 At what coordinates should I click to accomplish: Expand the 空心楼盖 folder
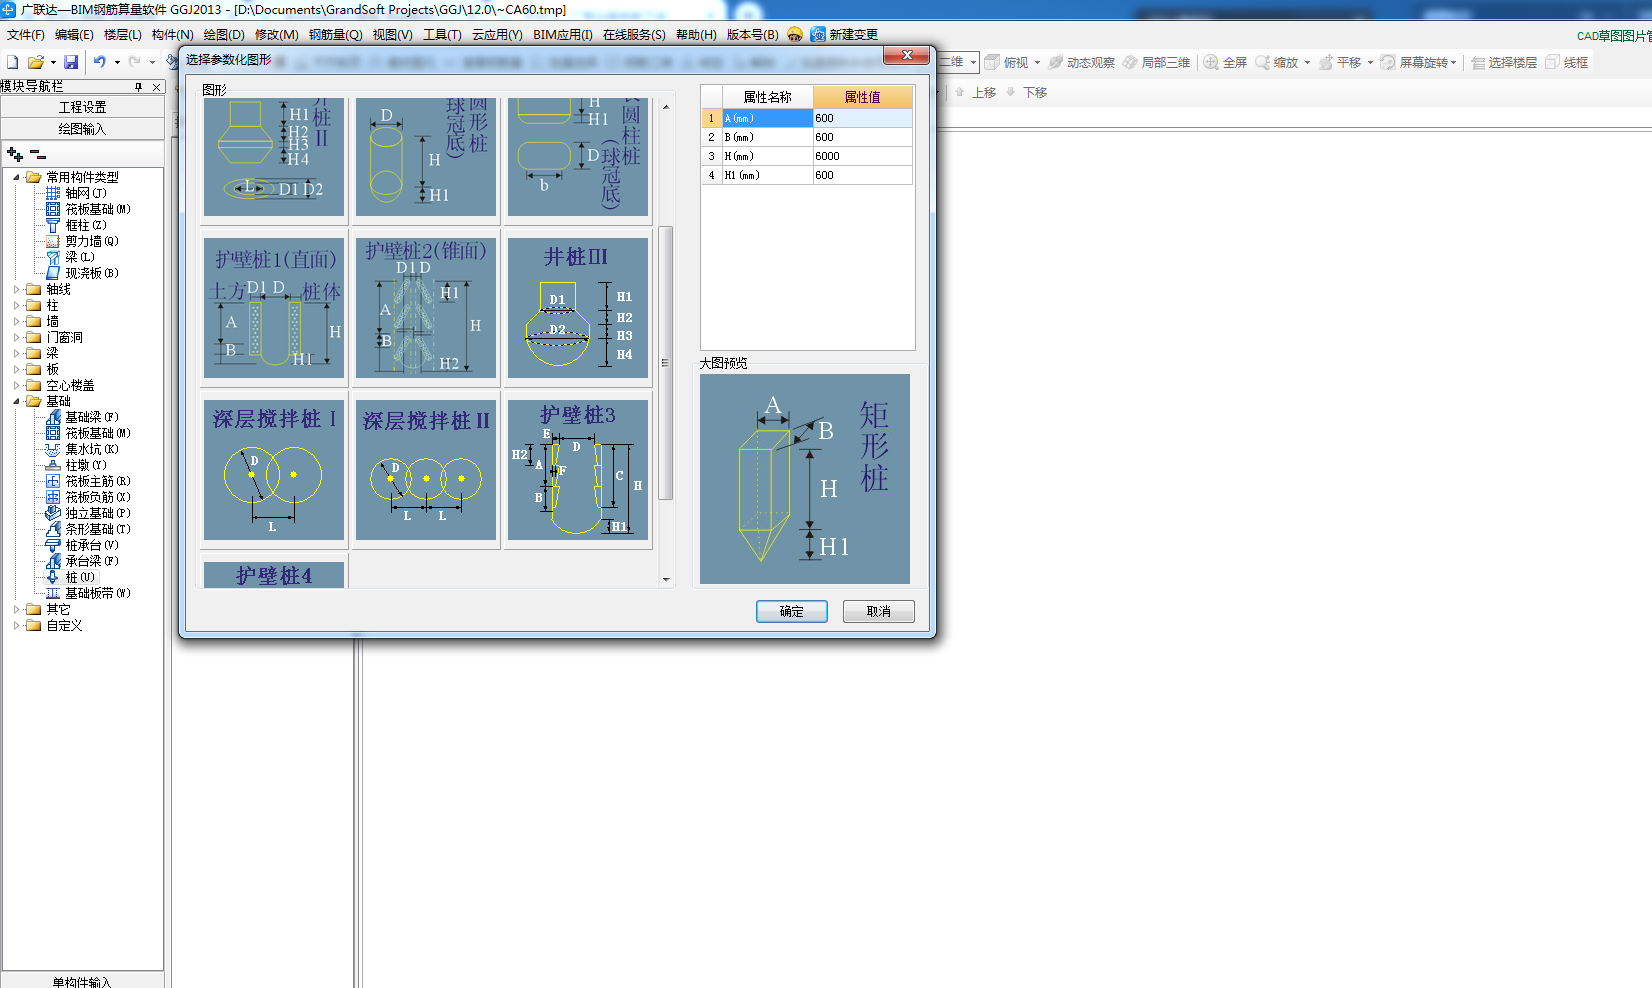tap(16, 385)
